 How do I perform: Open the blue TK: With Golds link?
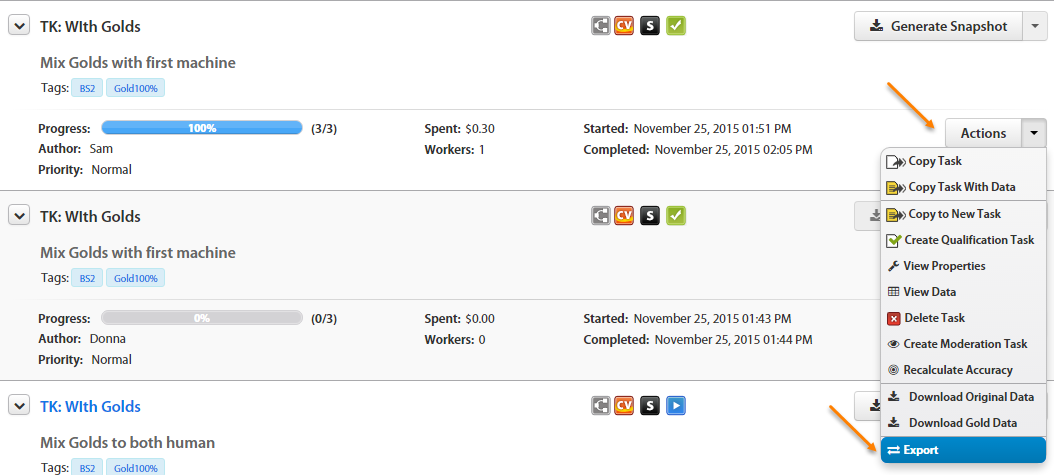(x=90, y=406)
